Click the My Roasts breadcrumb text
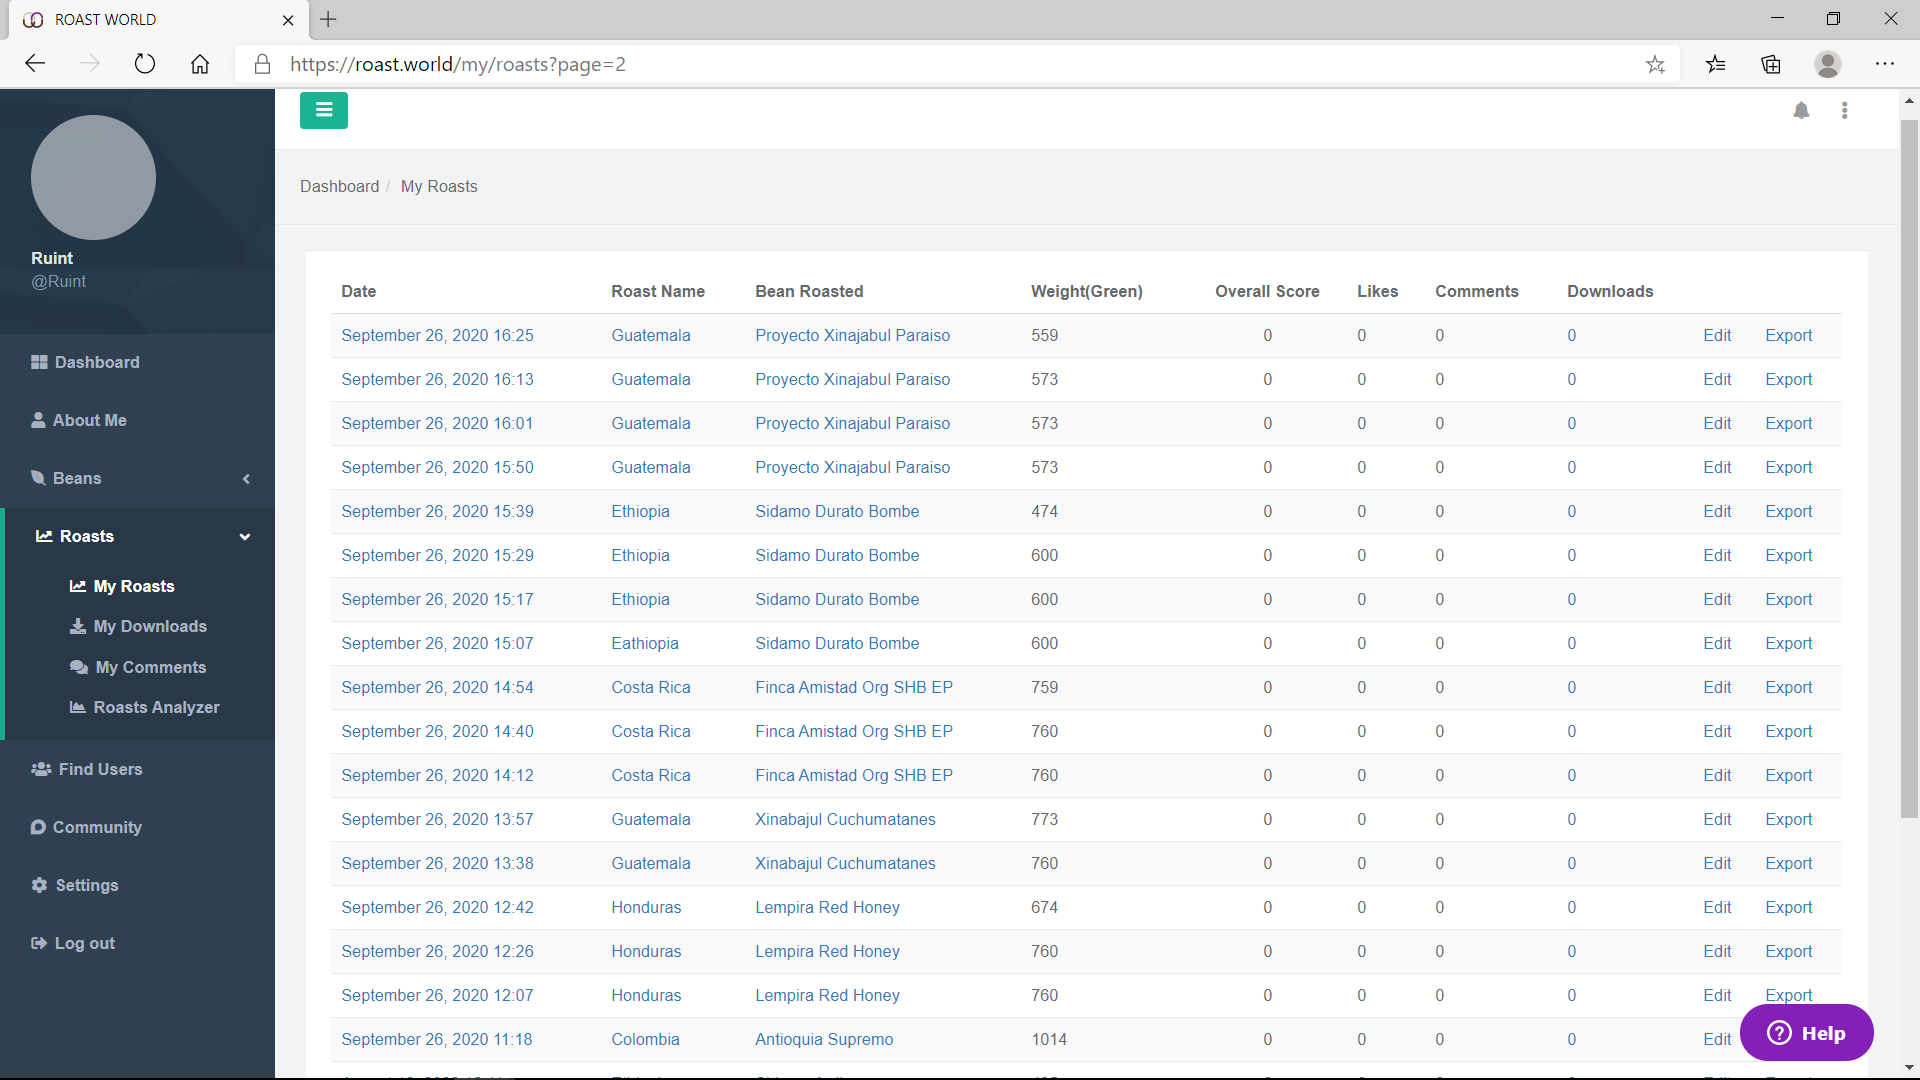 point(439,186)
